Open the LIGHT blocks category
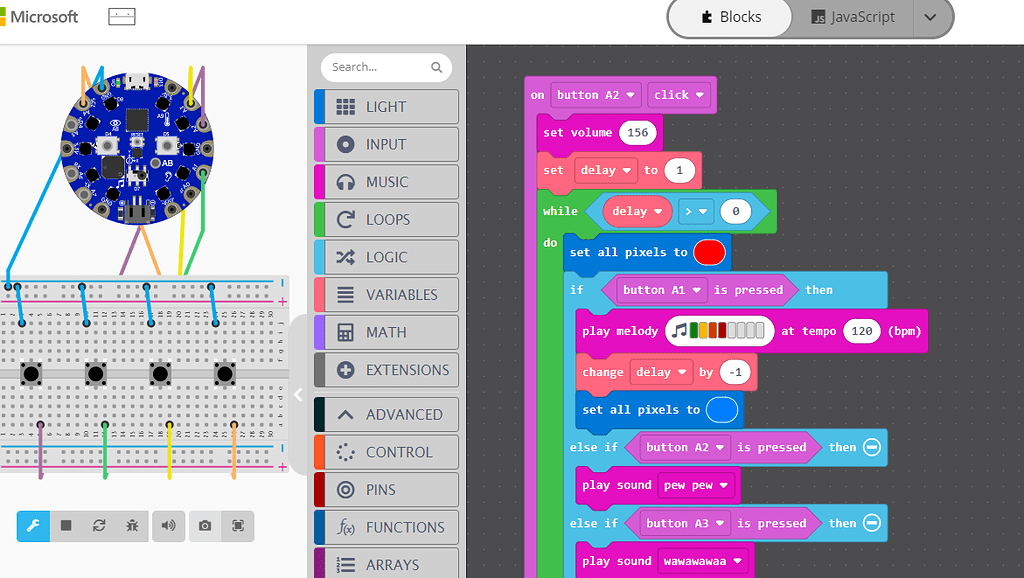Image resolution: width=1024 pixels, height=578 pixels. [x=387, y=106]
